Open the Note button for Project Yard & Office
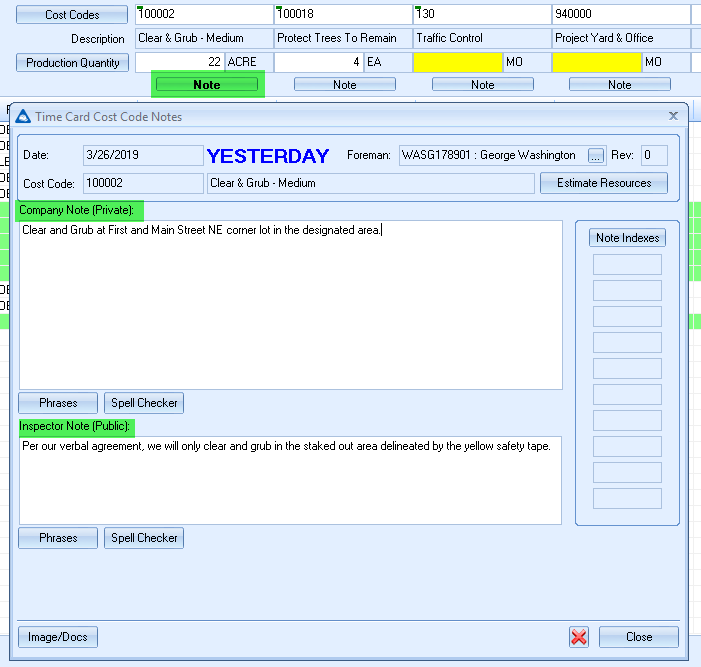The width and height of the screenshot is (701, 667). tap(620, 84)
